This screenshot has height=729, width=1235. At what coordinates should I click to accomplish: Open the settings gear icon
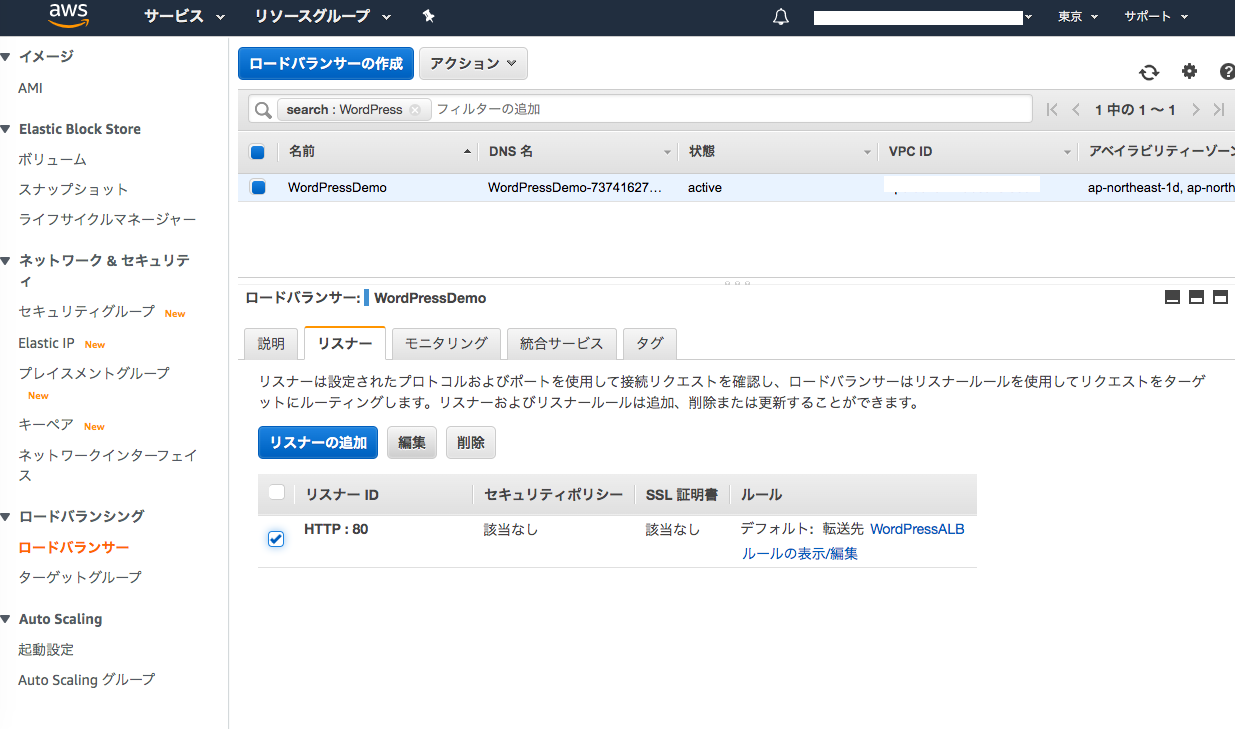coord(1189,71)
